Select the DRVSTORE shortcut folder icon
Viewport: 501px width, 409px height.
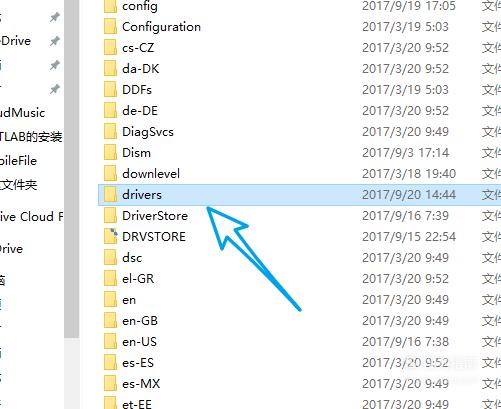click(x=110, y=236)
